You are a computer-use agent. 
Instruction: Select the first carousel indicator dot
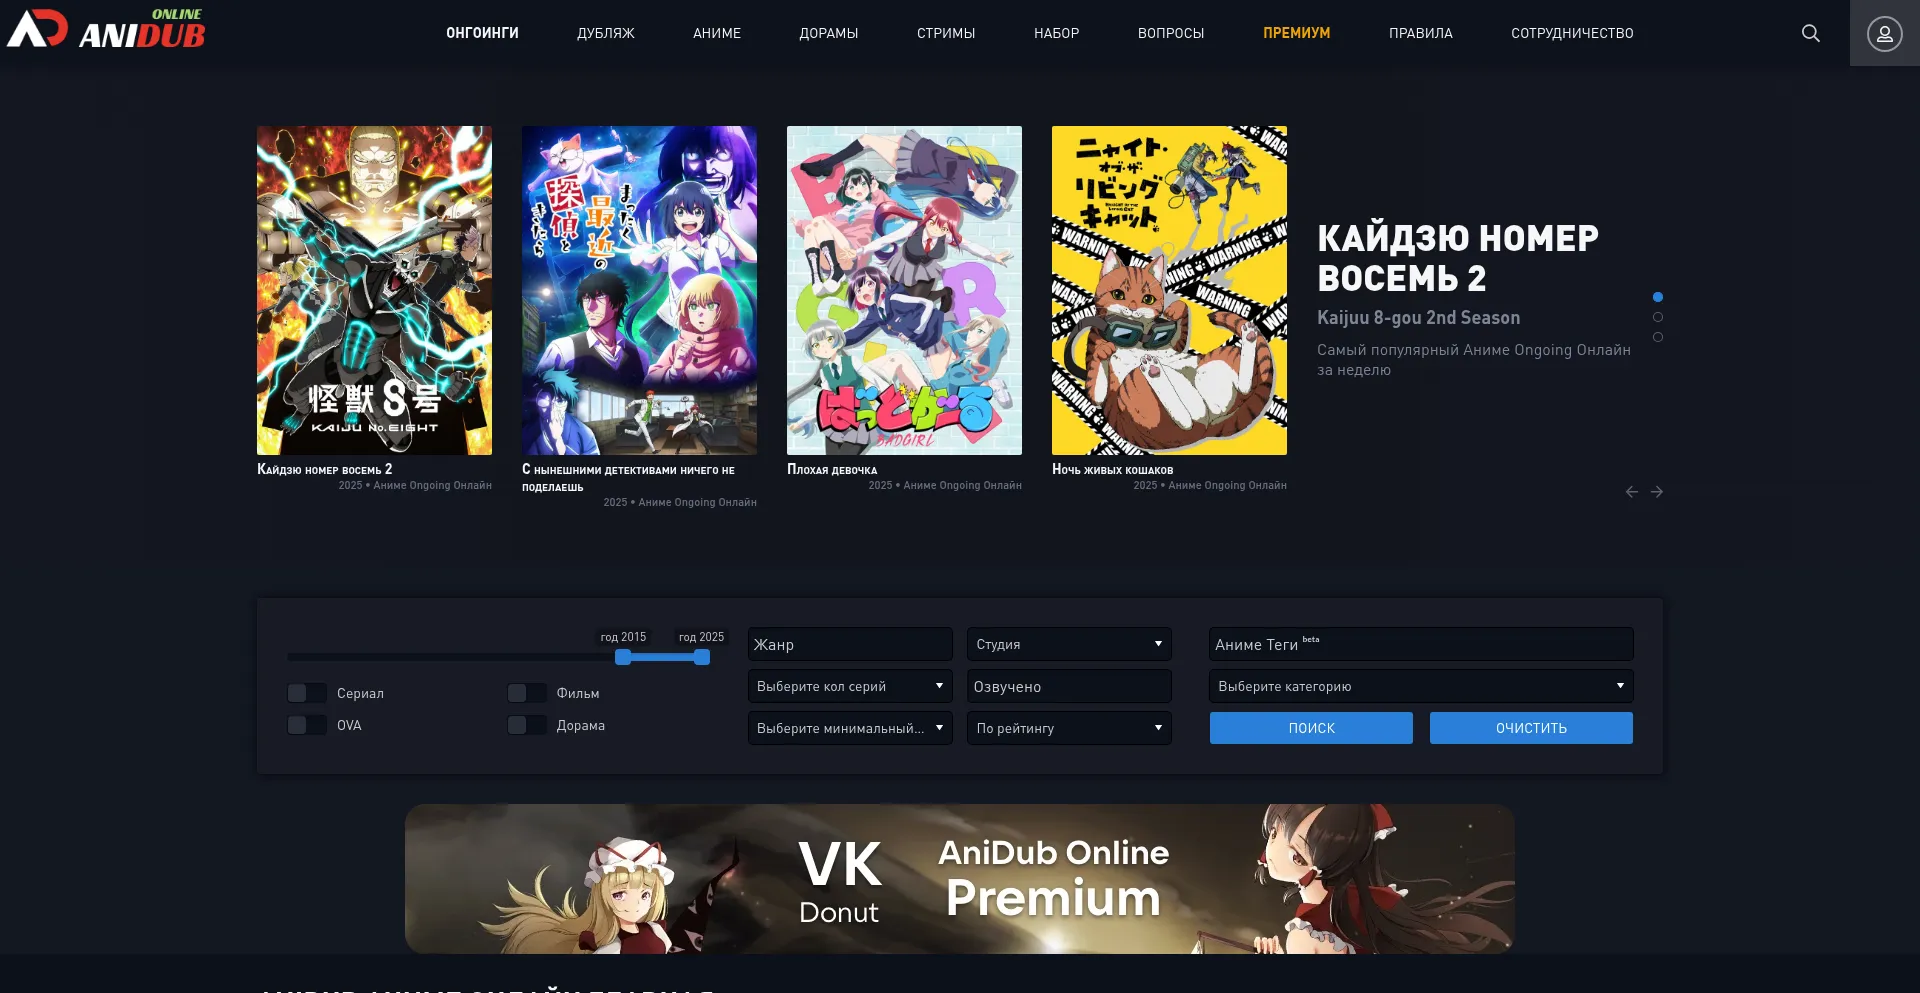(1658, 297)
